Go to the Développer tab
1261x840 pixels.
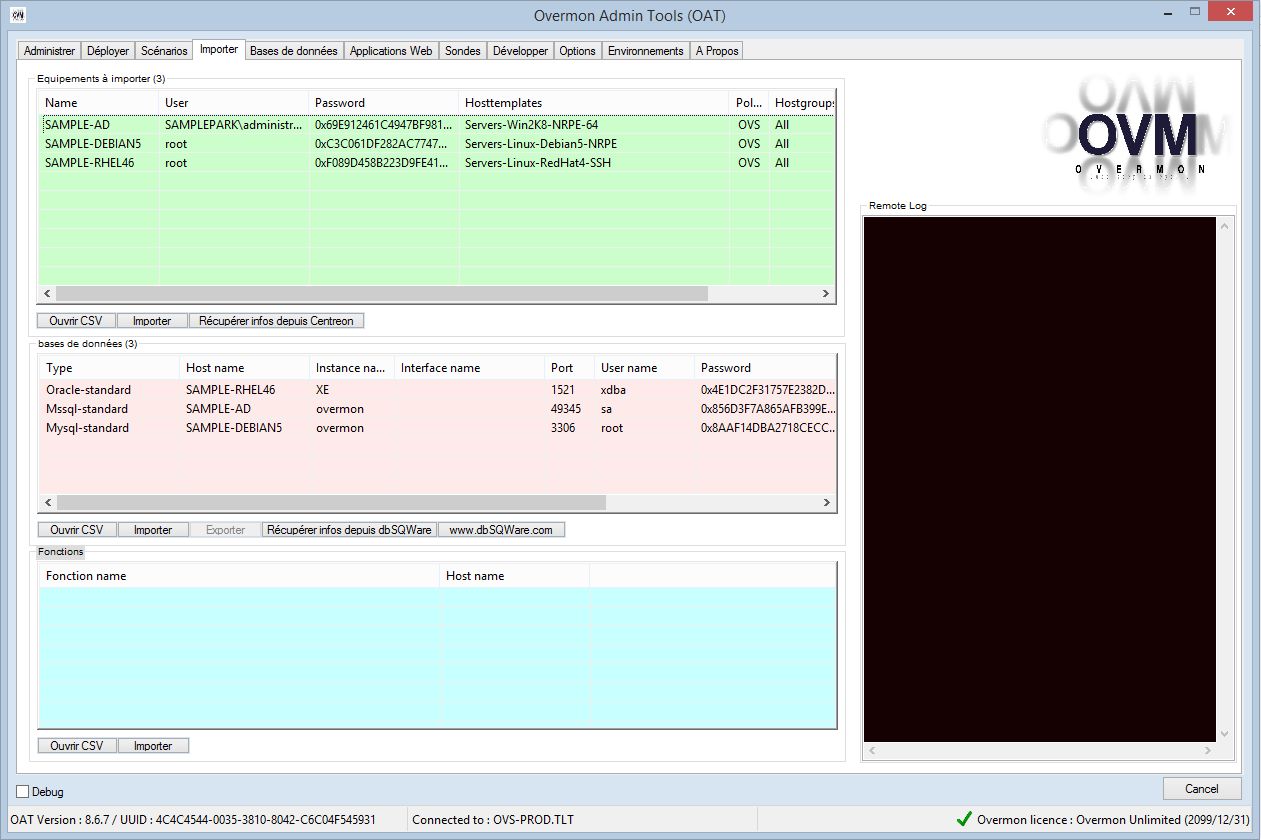tap(521, 51)
